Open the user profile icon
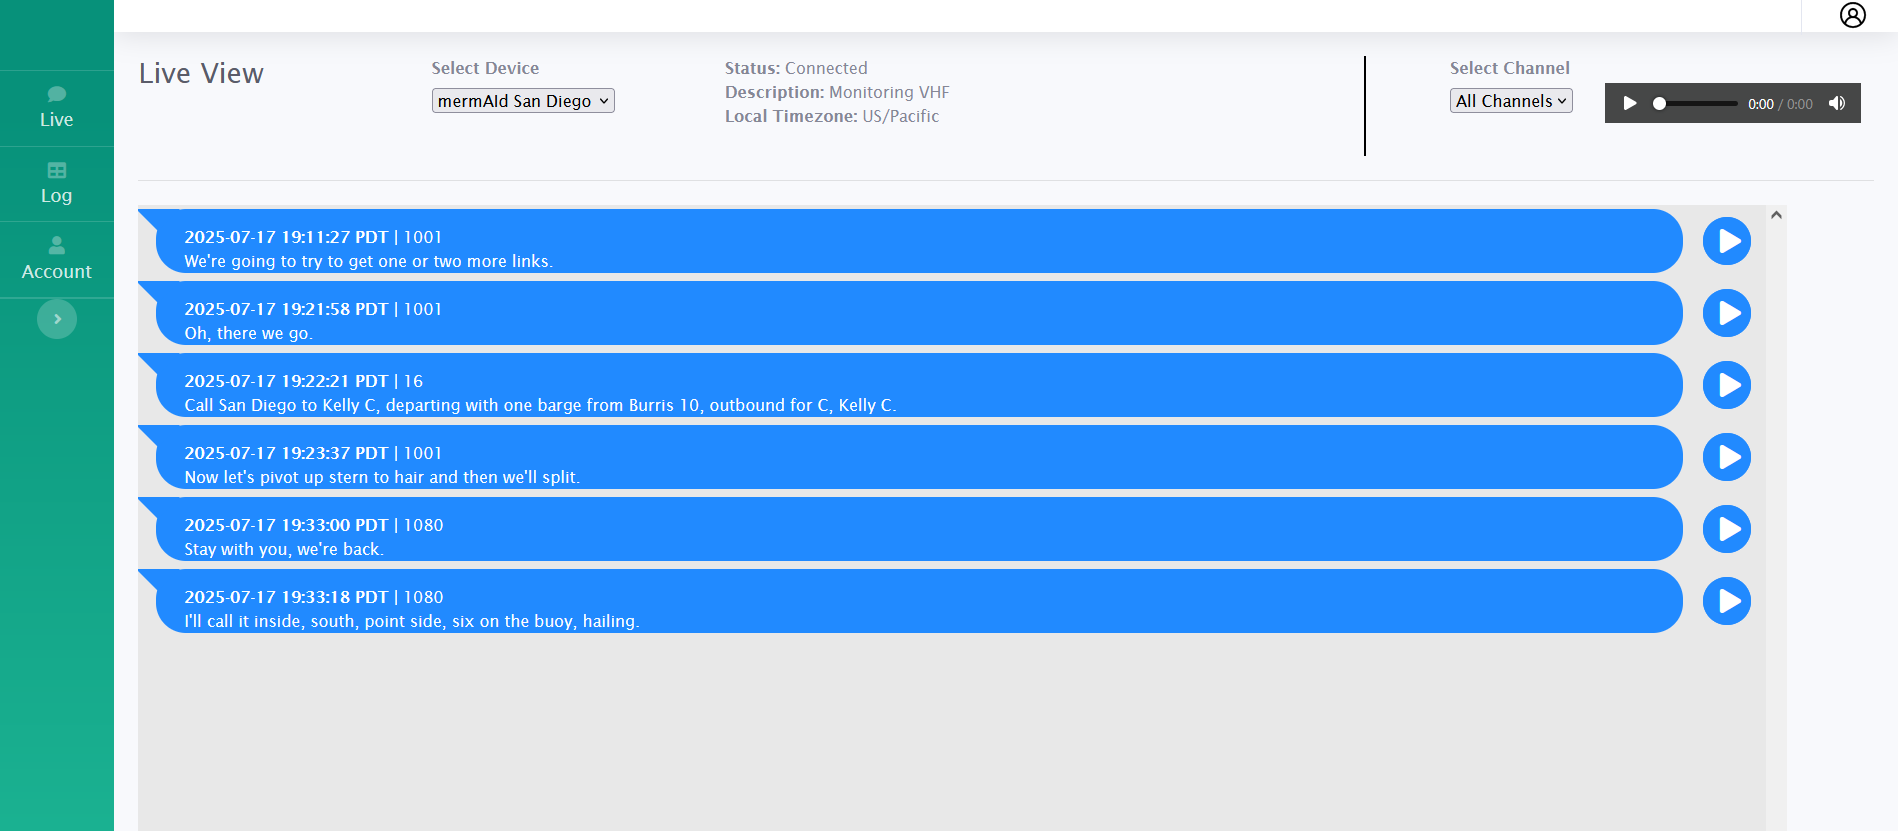 tap(1852, 15)
